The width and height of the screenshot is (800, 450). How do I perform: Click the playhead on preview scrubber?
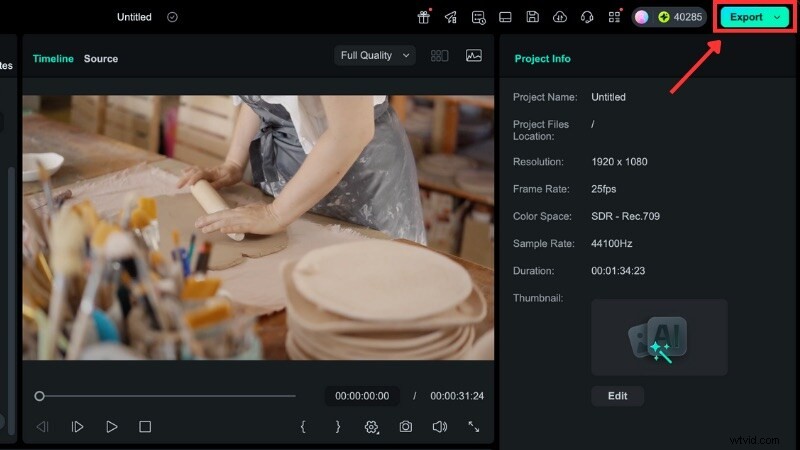point(39,396)
